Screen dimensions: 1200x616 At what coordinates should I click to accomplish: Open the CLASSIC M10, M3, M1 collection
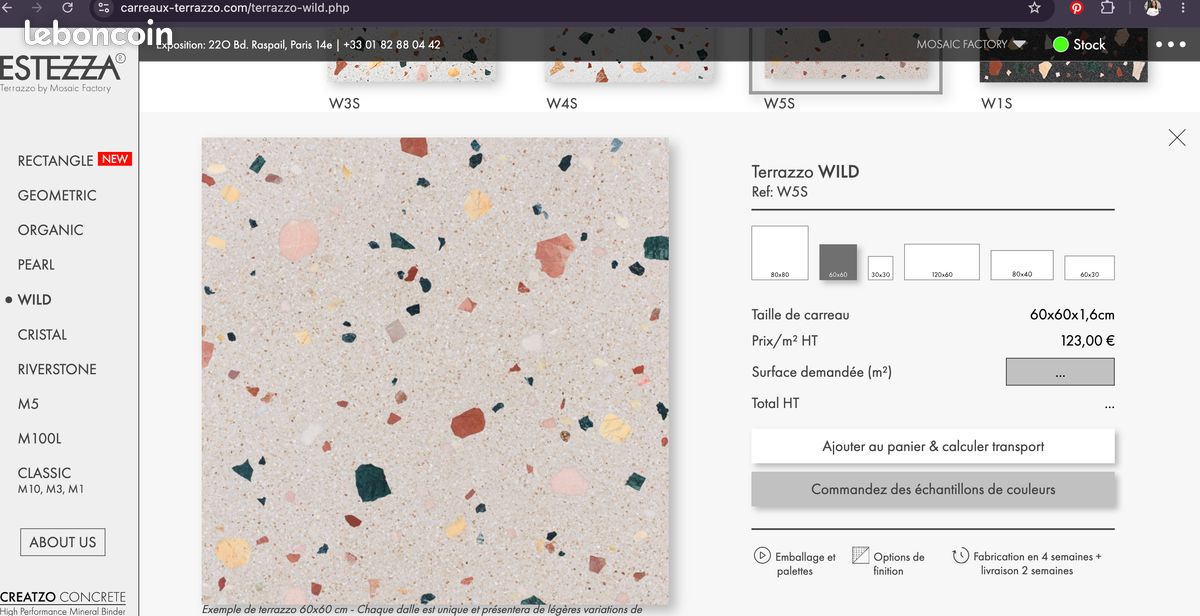pyautogui.click(x=50, y=480)
